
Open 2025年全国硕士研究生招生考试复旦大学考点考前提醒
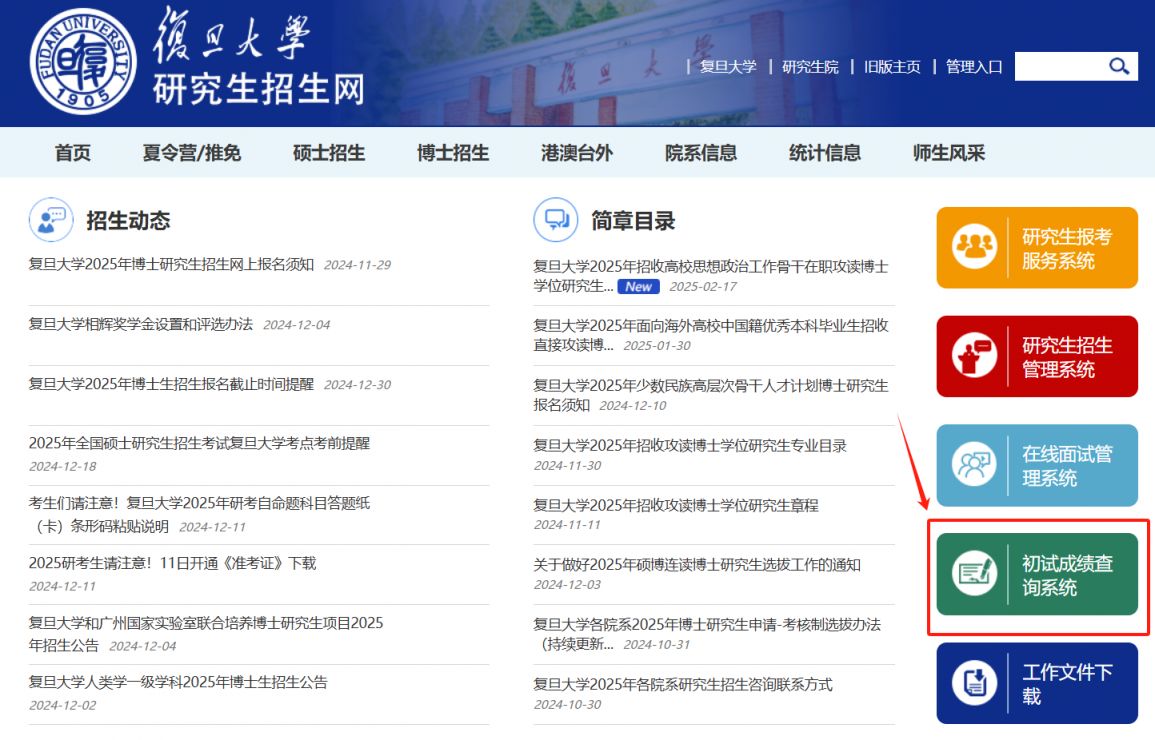point(199,443)
